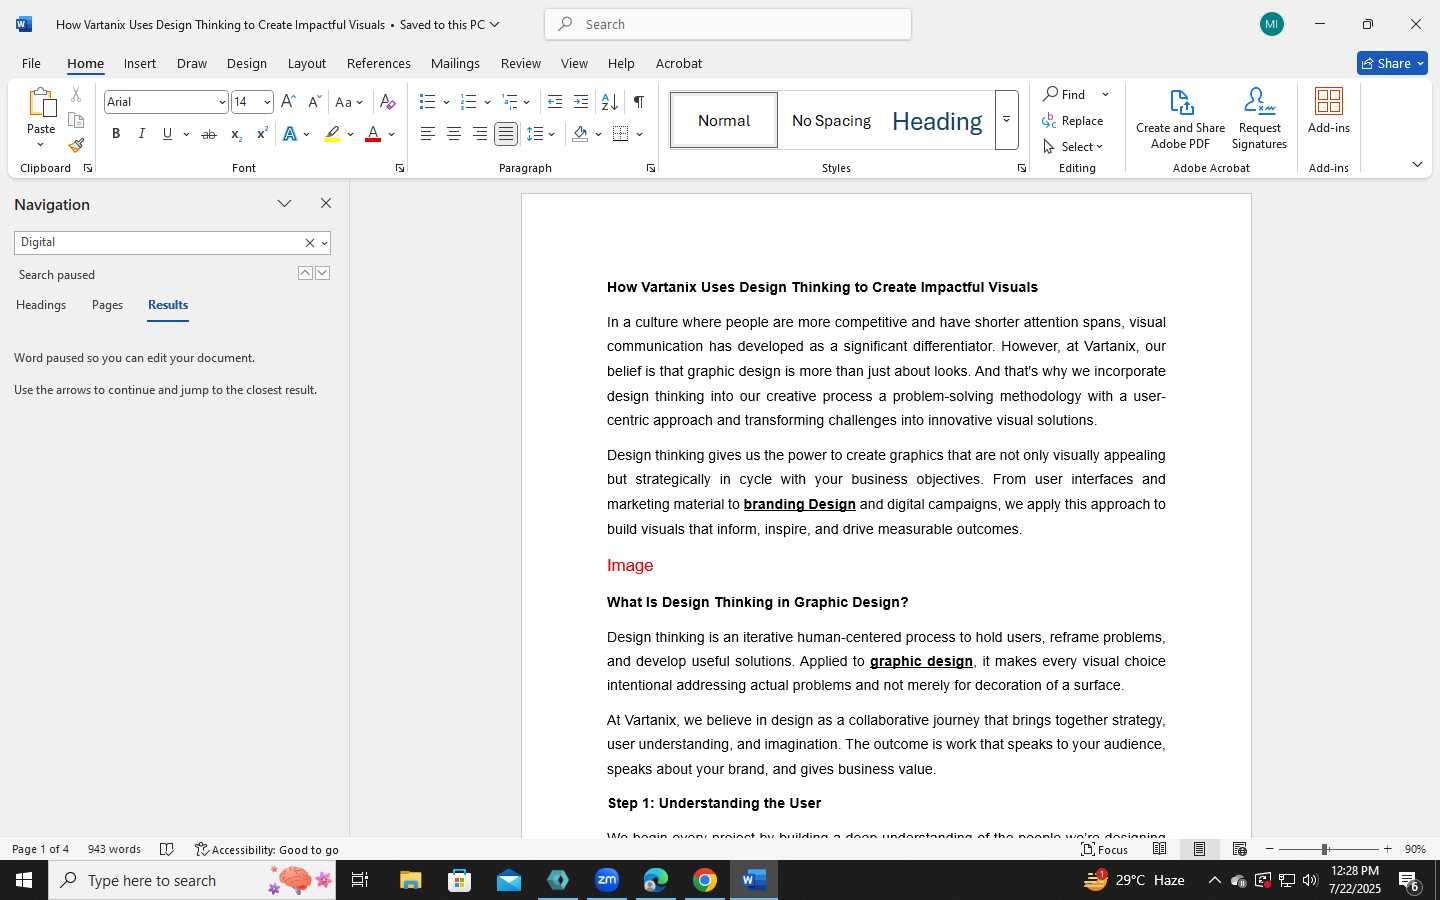Jump to next search result arrow
The image size is (1440, 900).
coord(322,273)
